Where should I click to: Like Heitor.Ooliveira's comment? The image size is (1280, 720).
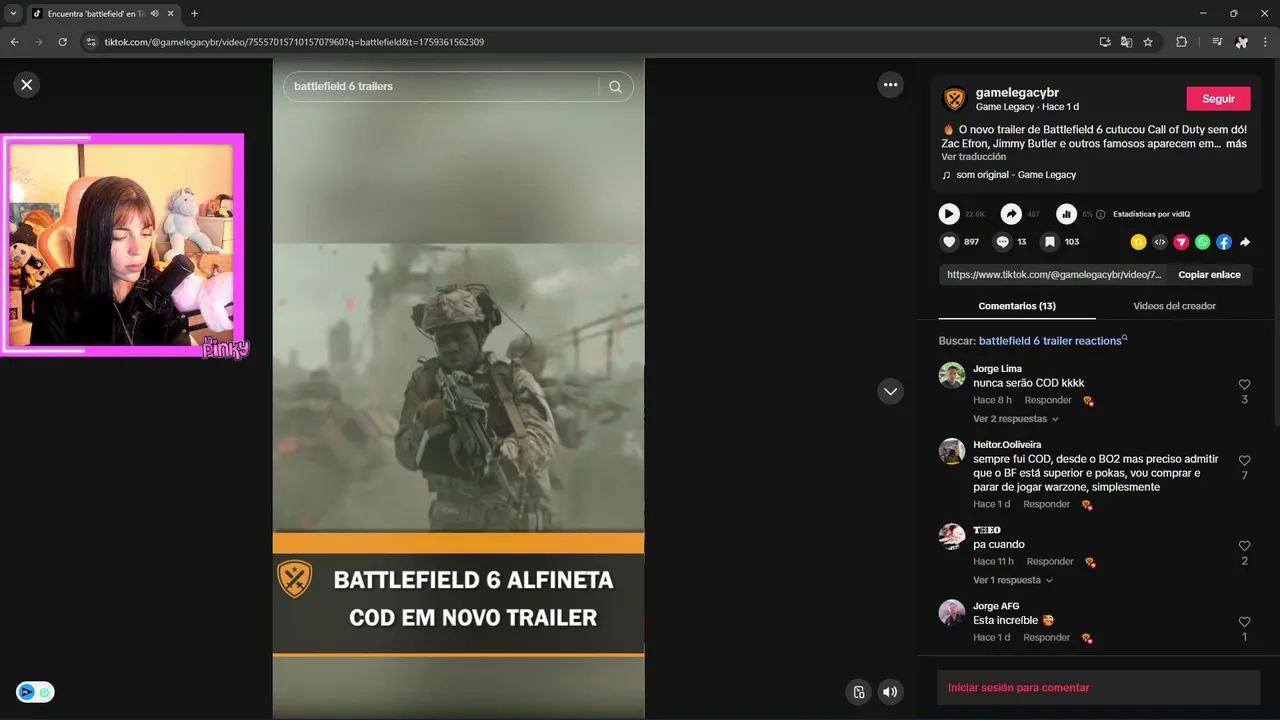(x=1244, y=461)
